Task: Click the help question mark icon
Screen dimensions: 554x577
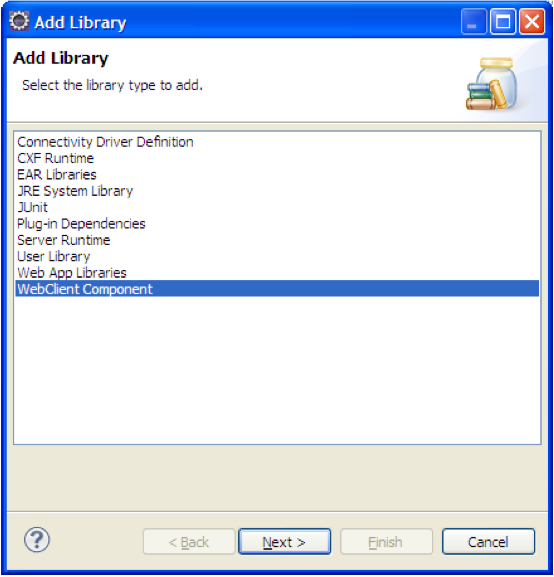Action: (36, 539)
